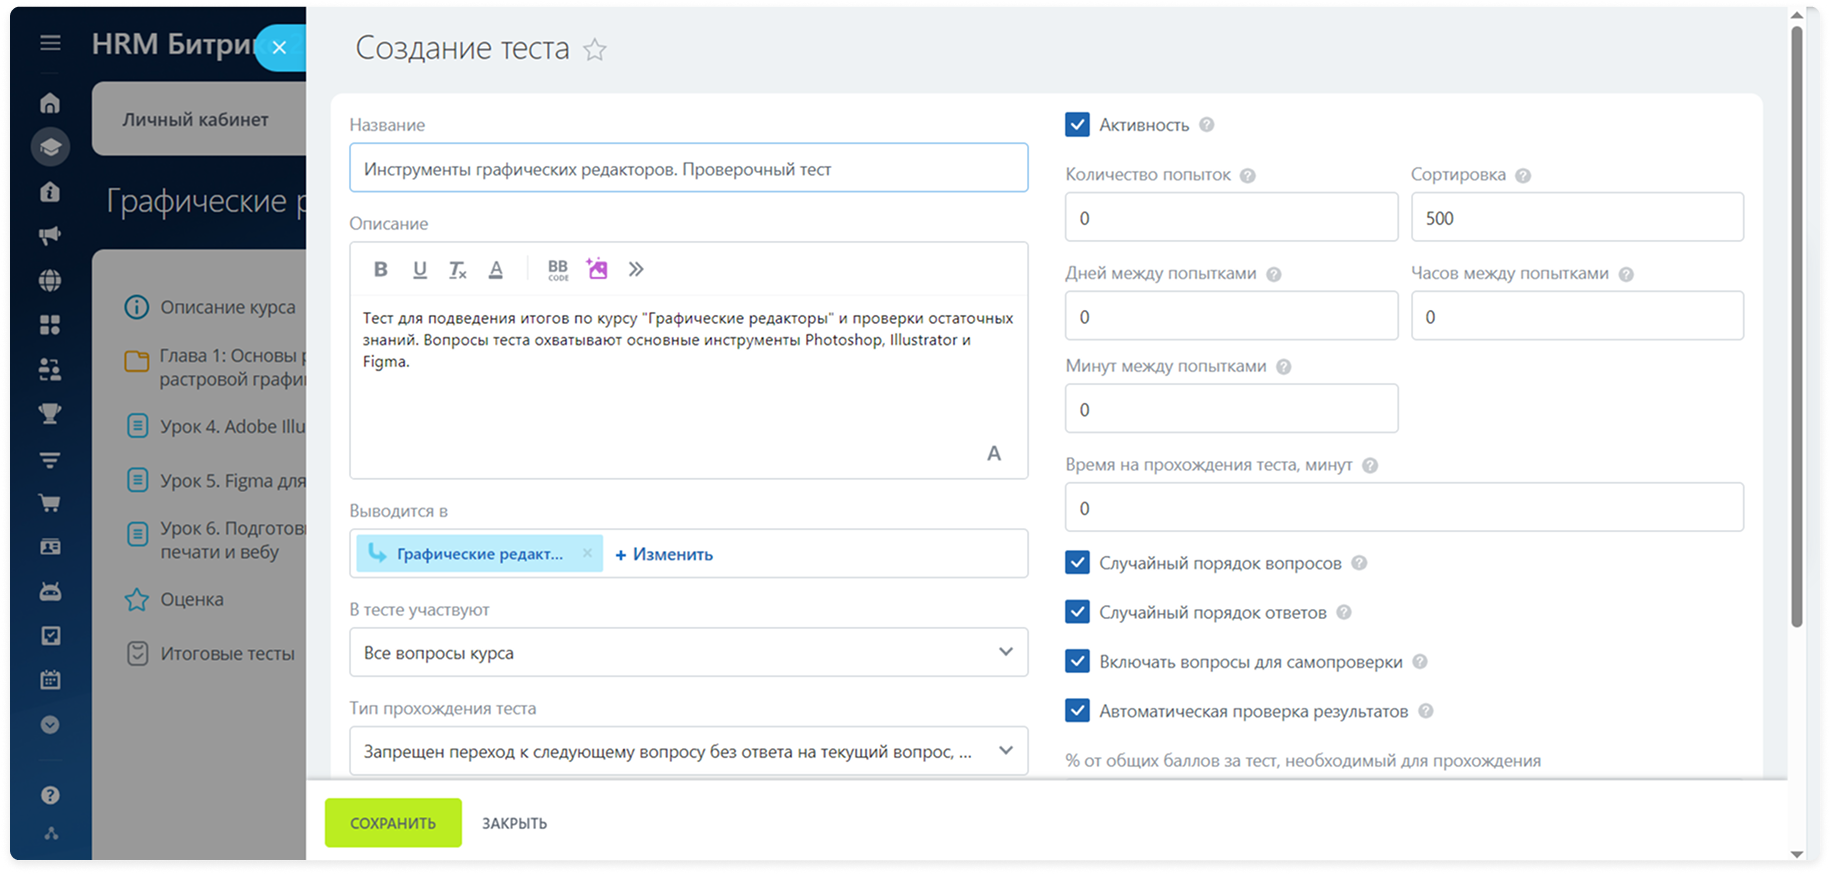1831x875 pixels.
Task: Click the Количество попыток input field
Action: [1231, 218]
